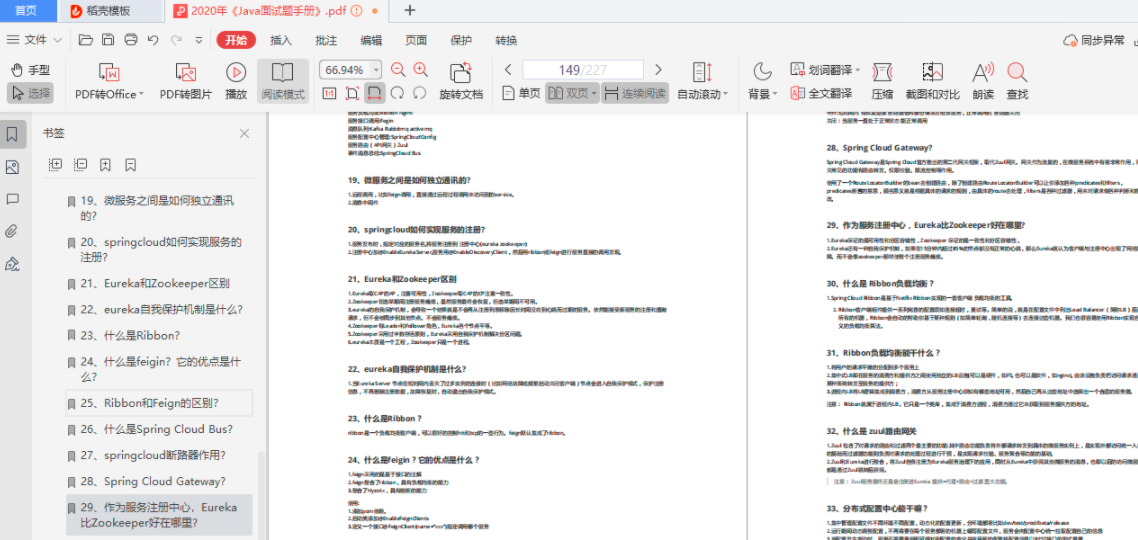
Task: Expand all bookmarks icon
Action: click(55, 165)
